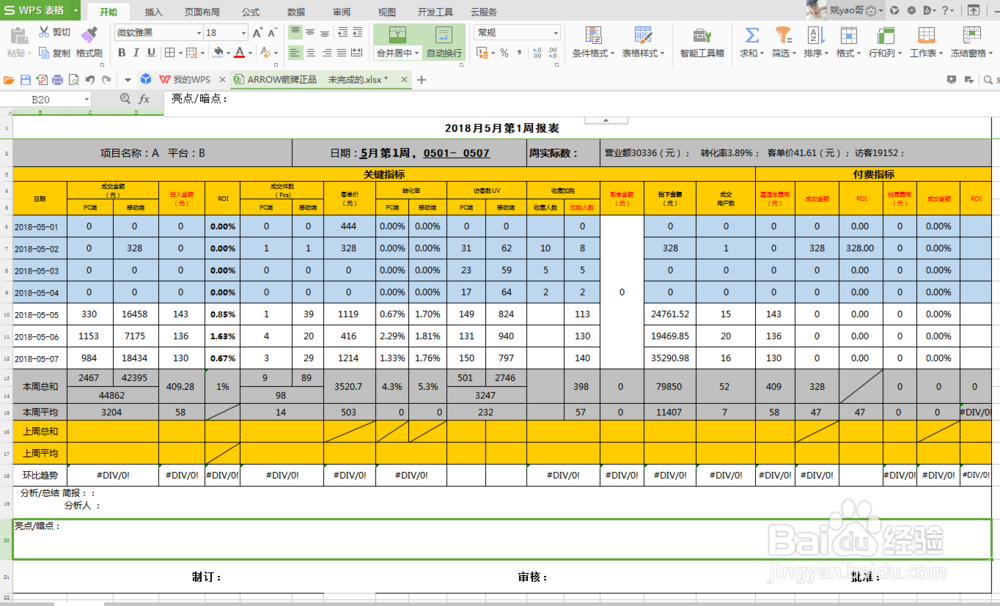Toggle center horizontal alignment
Image resolution: width=1000 pixels, height=606 pixels.
[311, 53]
